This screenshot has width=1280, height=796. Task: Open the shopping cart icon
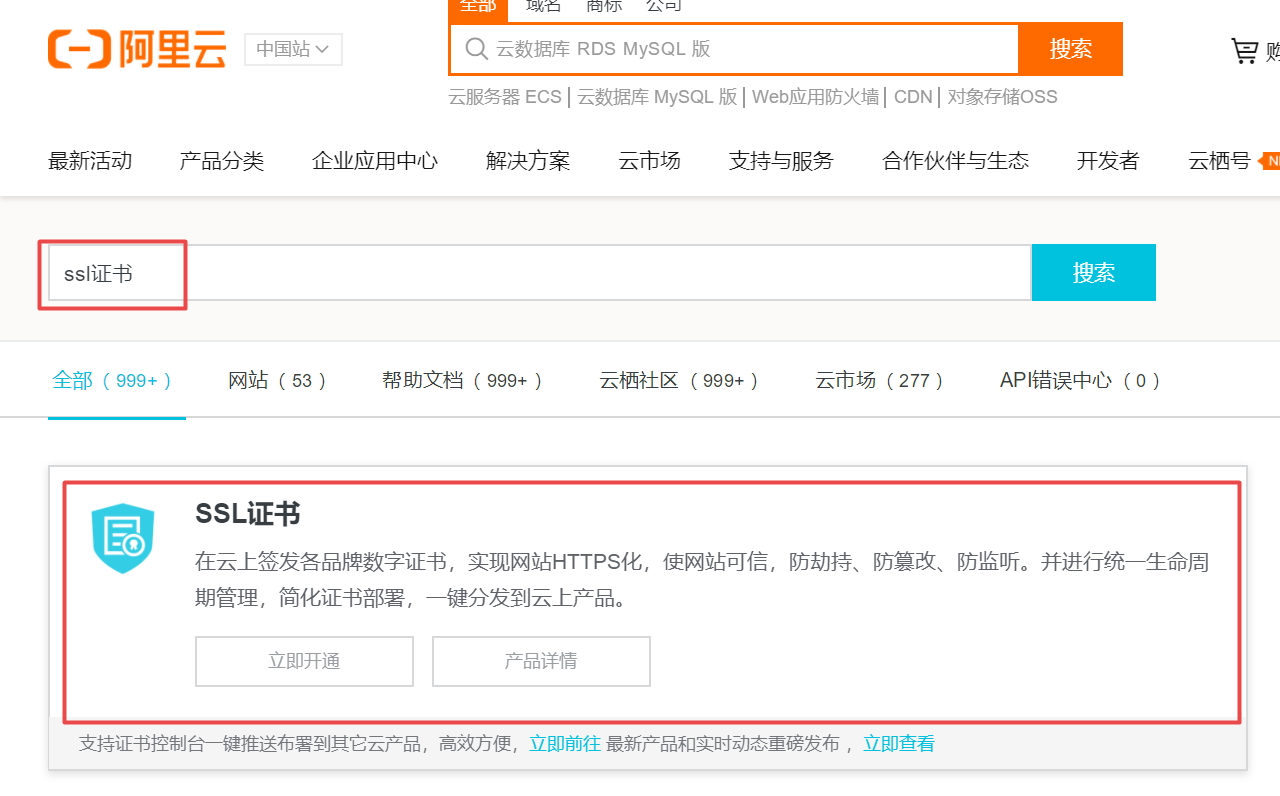pos(1244,51)
